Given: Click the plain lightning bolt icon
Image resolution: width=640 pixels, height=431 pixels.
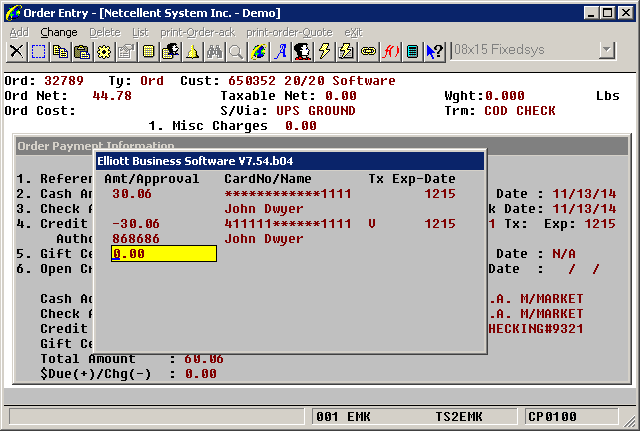Looking at the screenshot, I should [x=324, y=52].
